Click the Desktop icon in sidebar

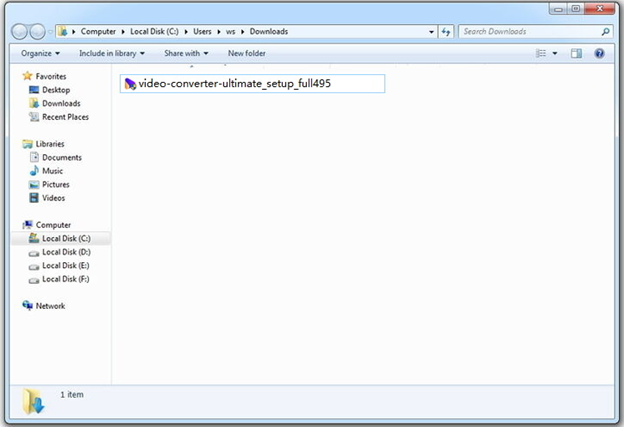pyautogui.click(x=34, y=90)
